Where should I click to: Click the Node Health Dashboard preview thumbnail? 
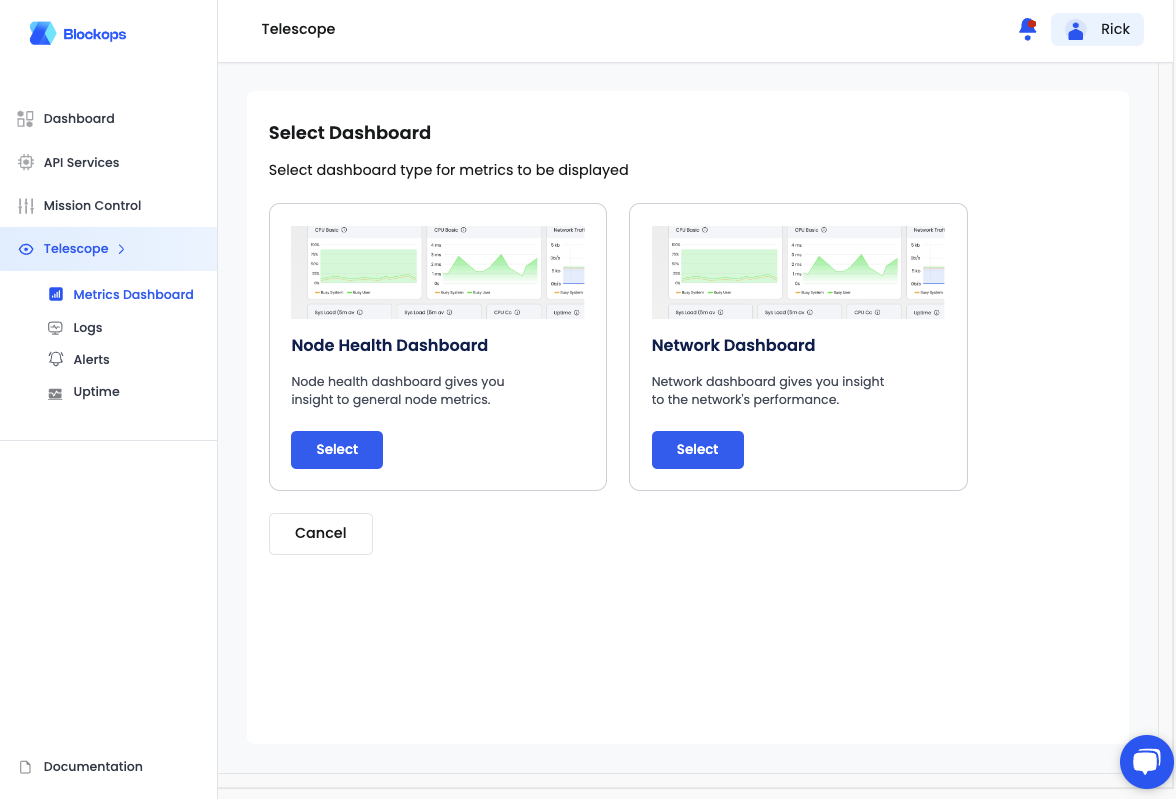click(x=437, y=272)
